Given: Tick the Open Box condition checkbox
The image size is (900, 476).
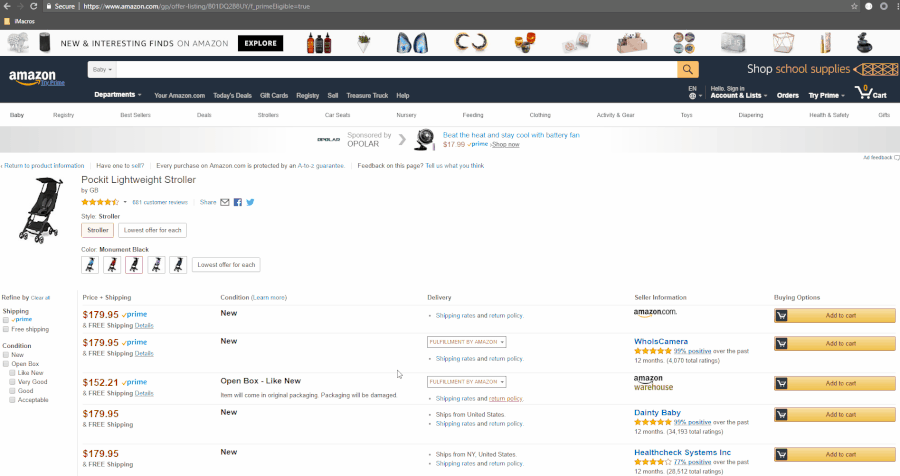Looking at the screenshot, I should click(x=6, y=364).
